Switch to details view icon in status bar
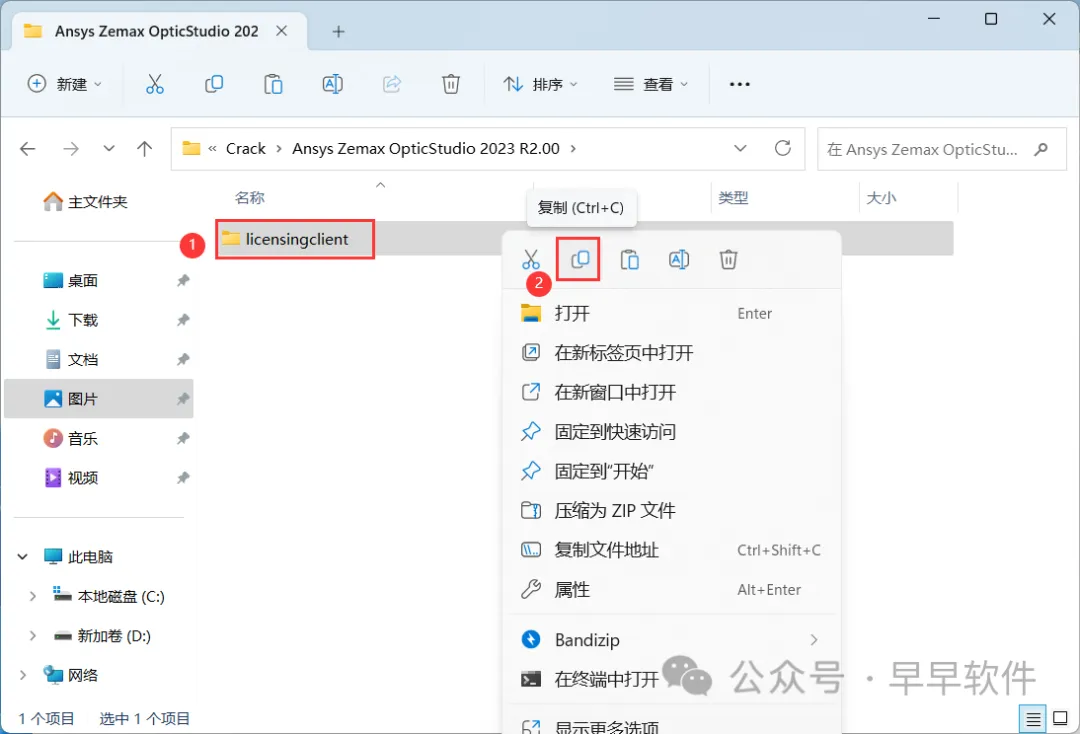 click(x=1032, y=720)
